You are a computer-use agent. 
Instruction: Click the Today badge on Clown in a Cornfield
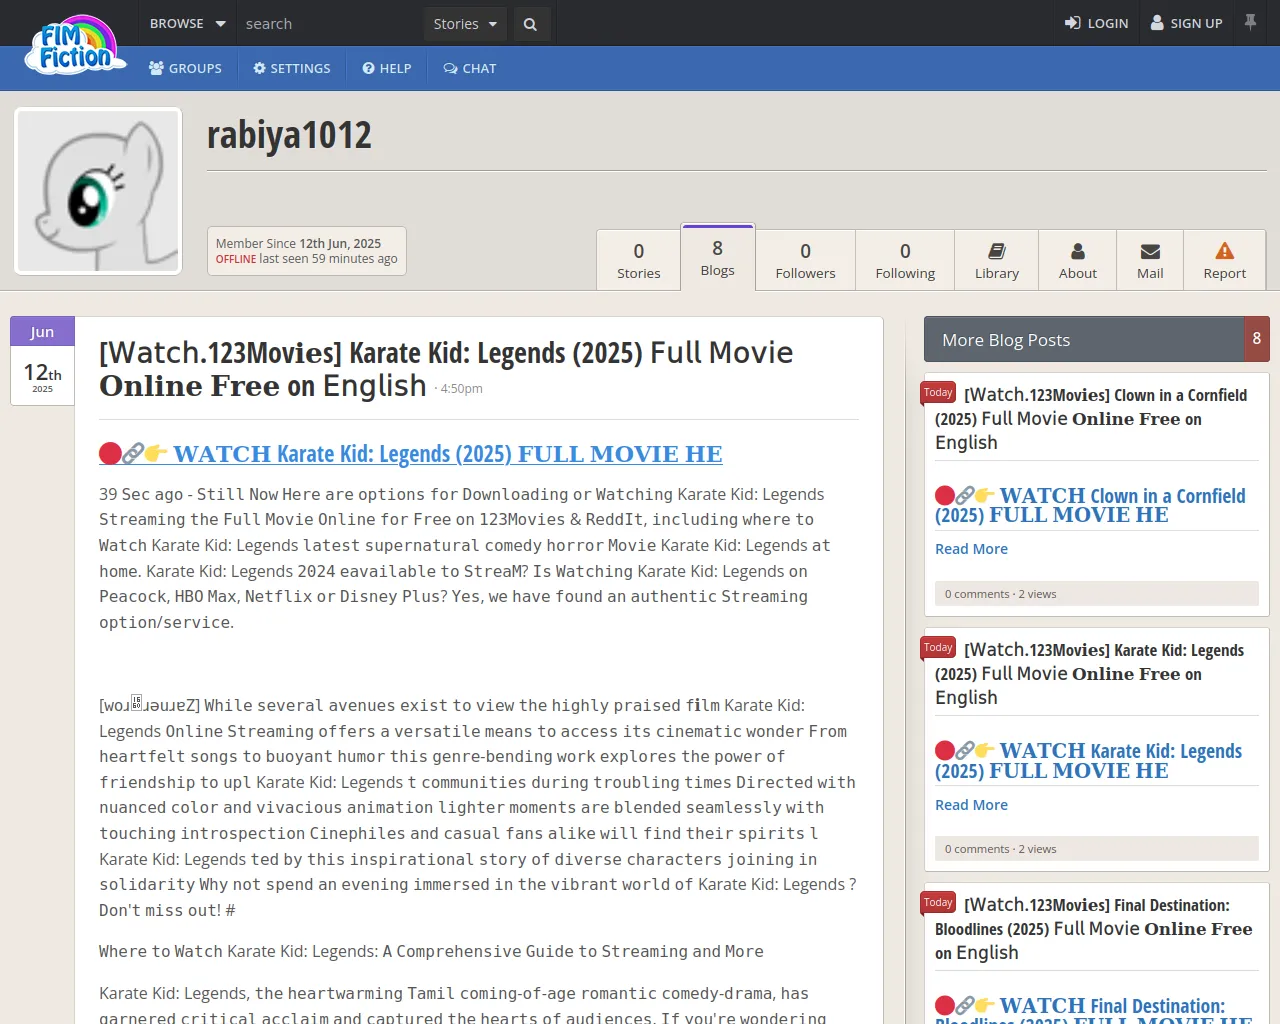tap(938, 393)
